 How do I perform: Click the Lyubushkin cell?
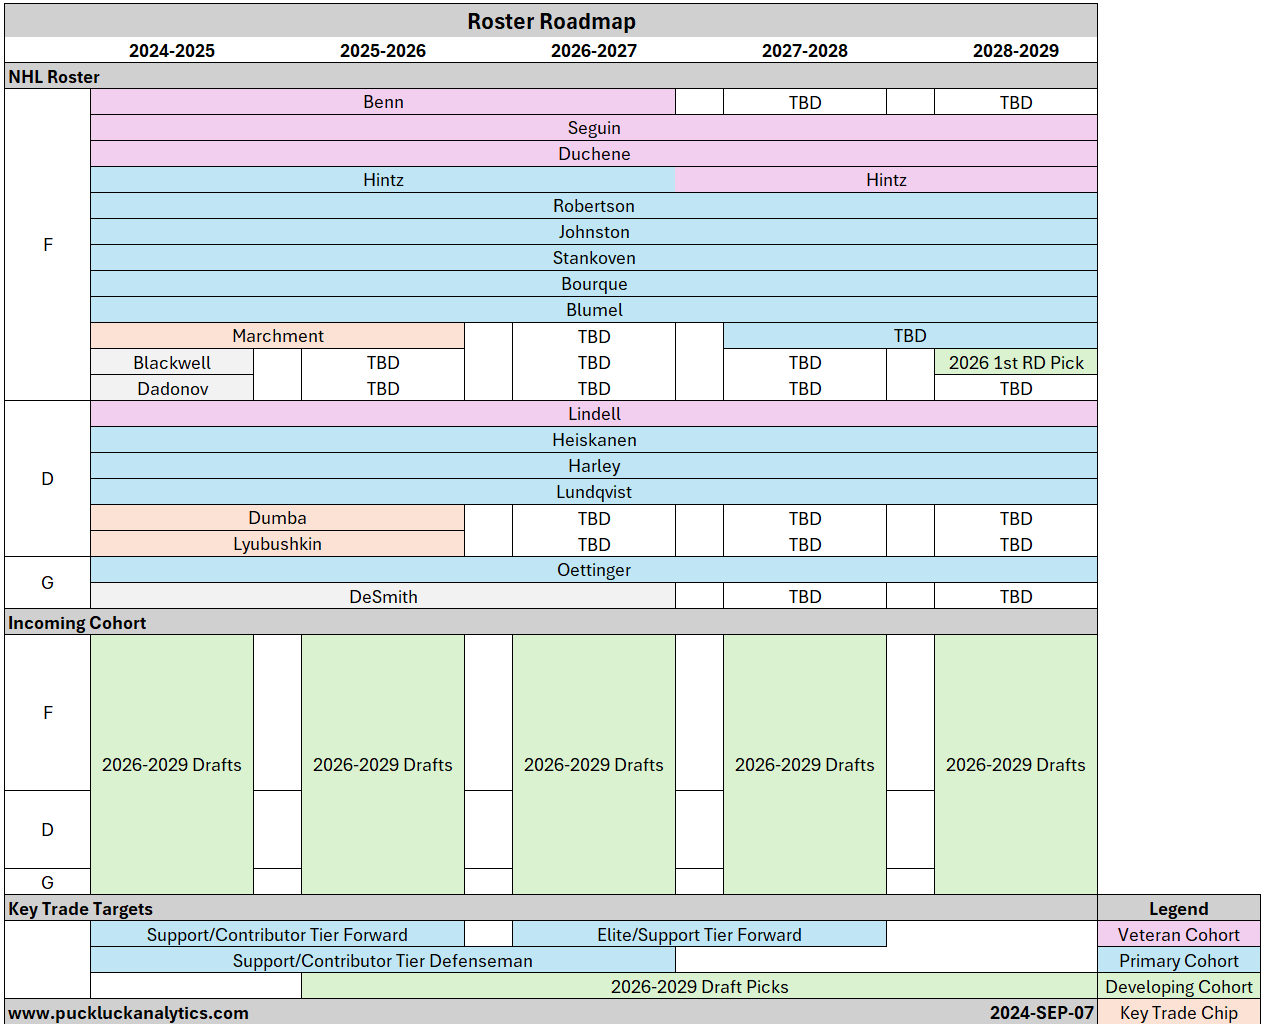(277, 544)
